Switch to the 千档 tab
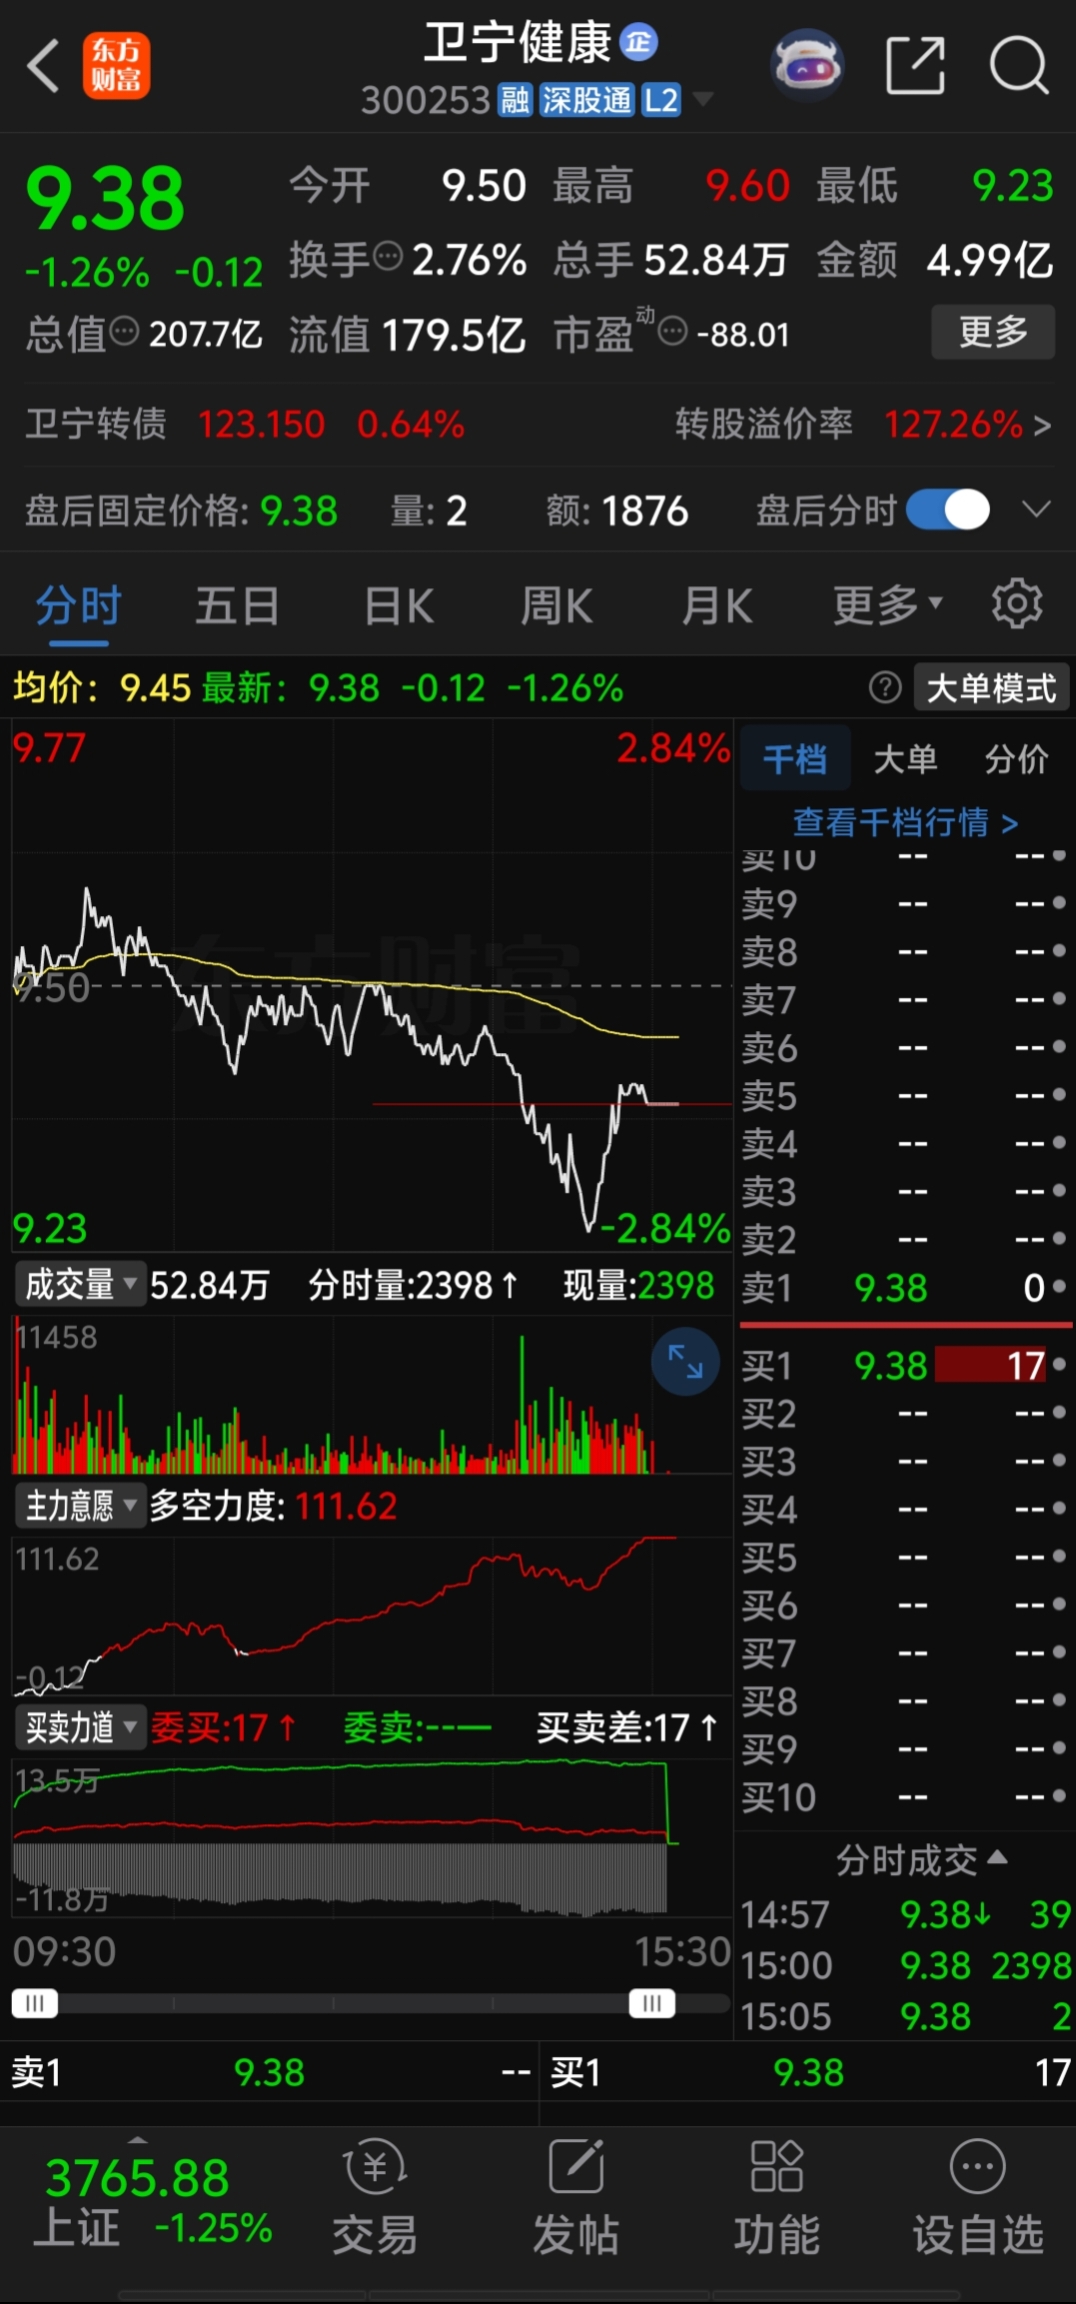 795,759
